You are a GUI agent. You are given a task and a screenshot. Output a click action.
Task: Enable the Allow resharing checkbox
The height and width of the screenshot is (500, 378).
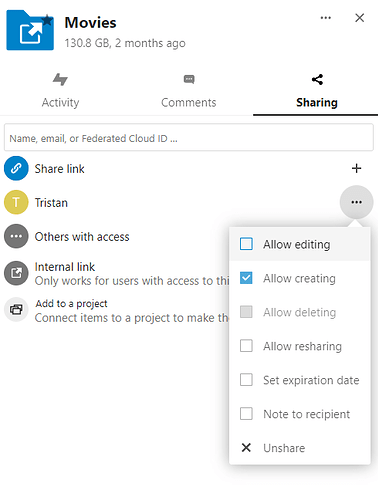point(246,346)
